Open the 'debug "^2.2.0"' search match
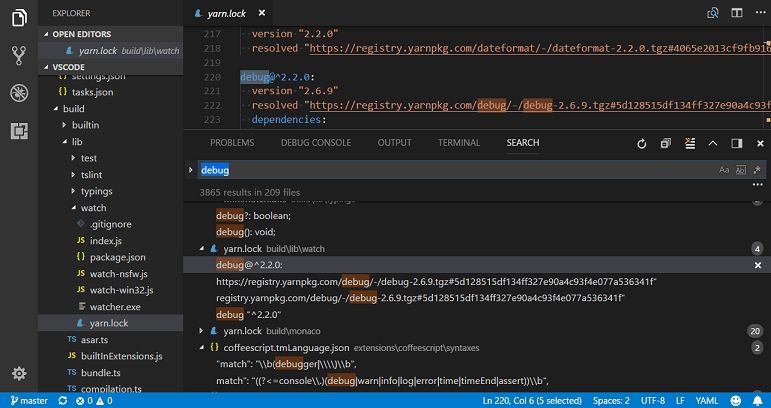The image size is (771, 408). (x=248, y=315)
